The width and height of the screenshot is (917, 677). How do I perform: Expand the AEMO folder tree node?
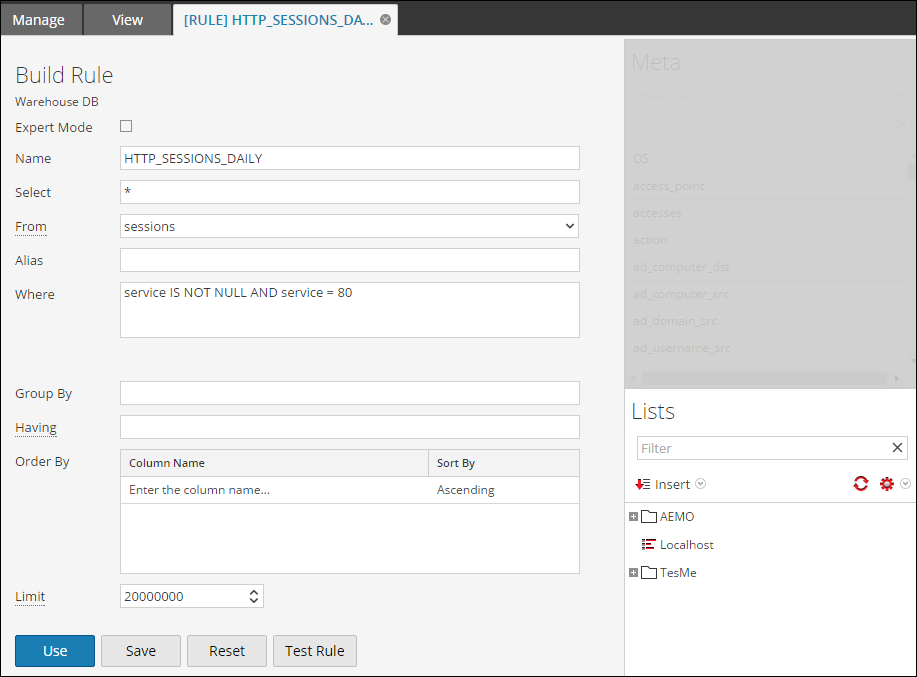(633, 517)
